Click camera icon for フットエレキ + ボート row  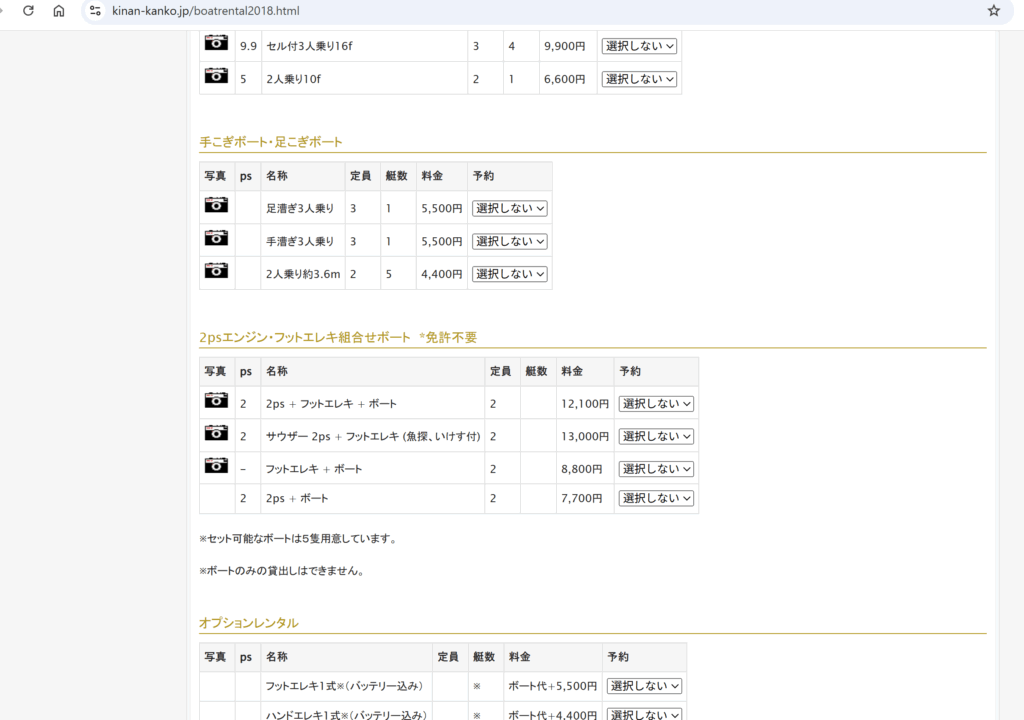(216, 465)
